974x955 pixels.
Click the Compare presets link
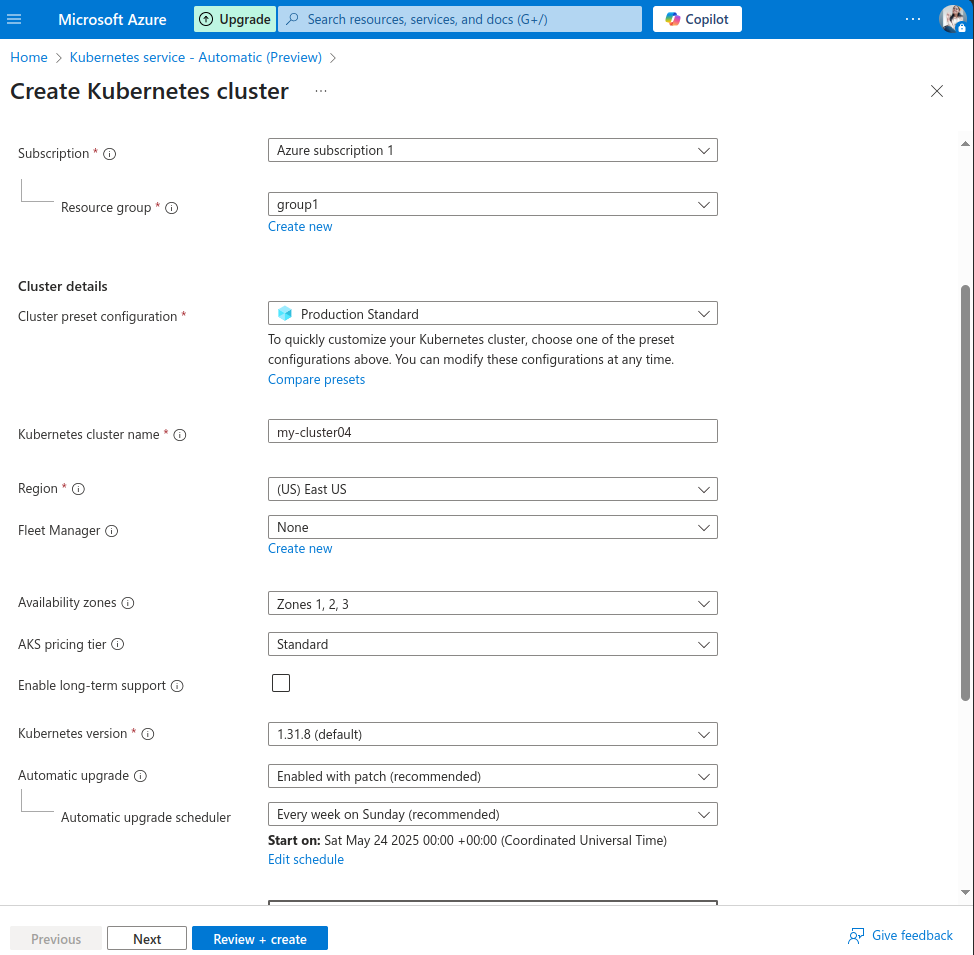[316, 380]
